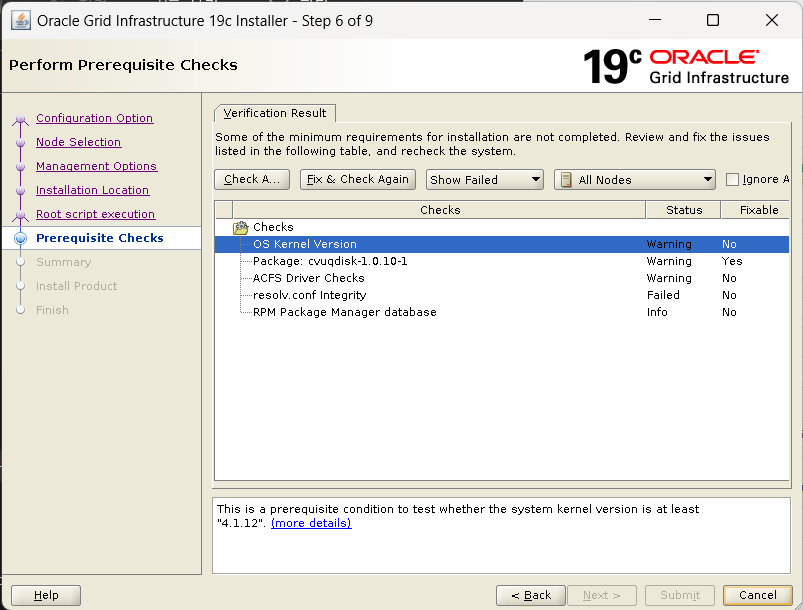This screenshot has height=610, width=803.
Task: Open the more details link
Action: (311, 523)
